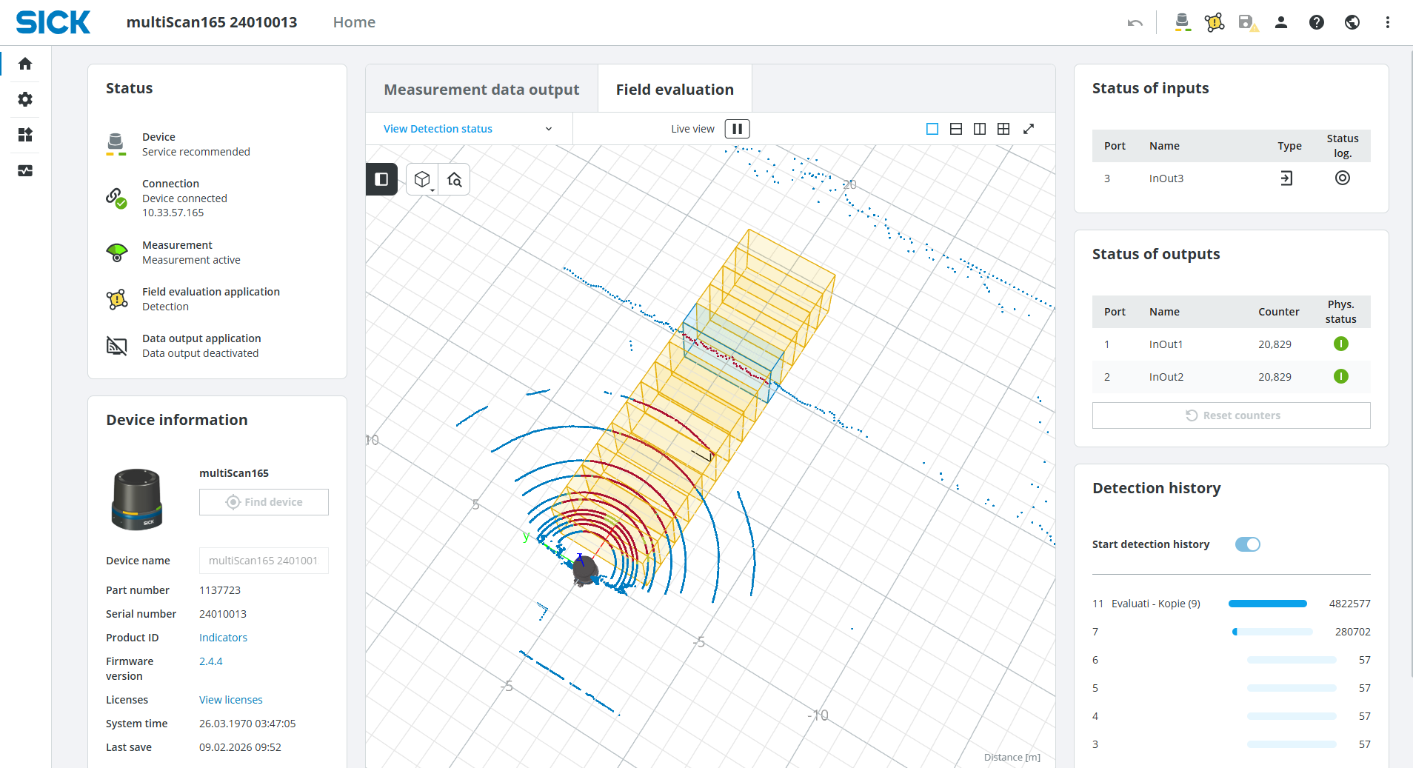Click the undo arrow in header
Viewport: 1413px width, 768px height.
1135,22
